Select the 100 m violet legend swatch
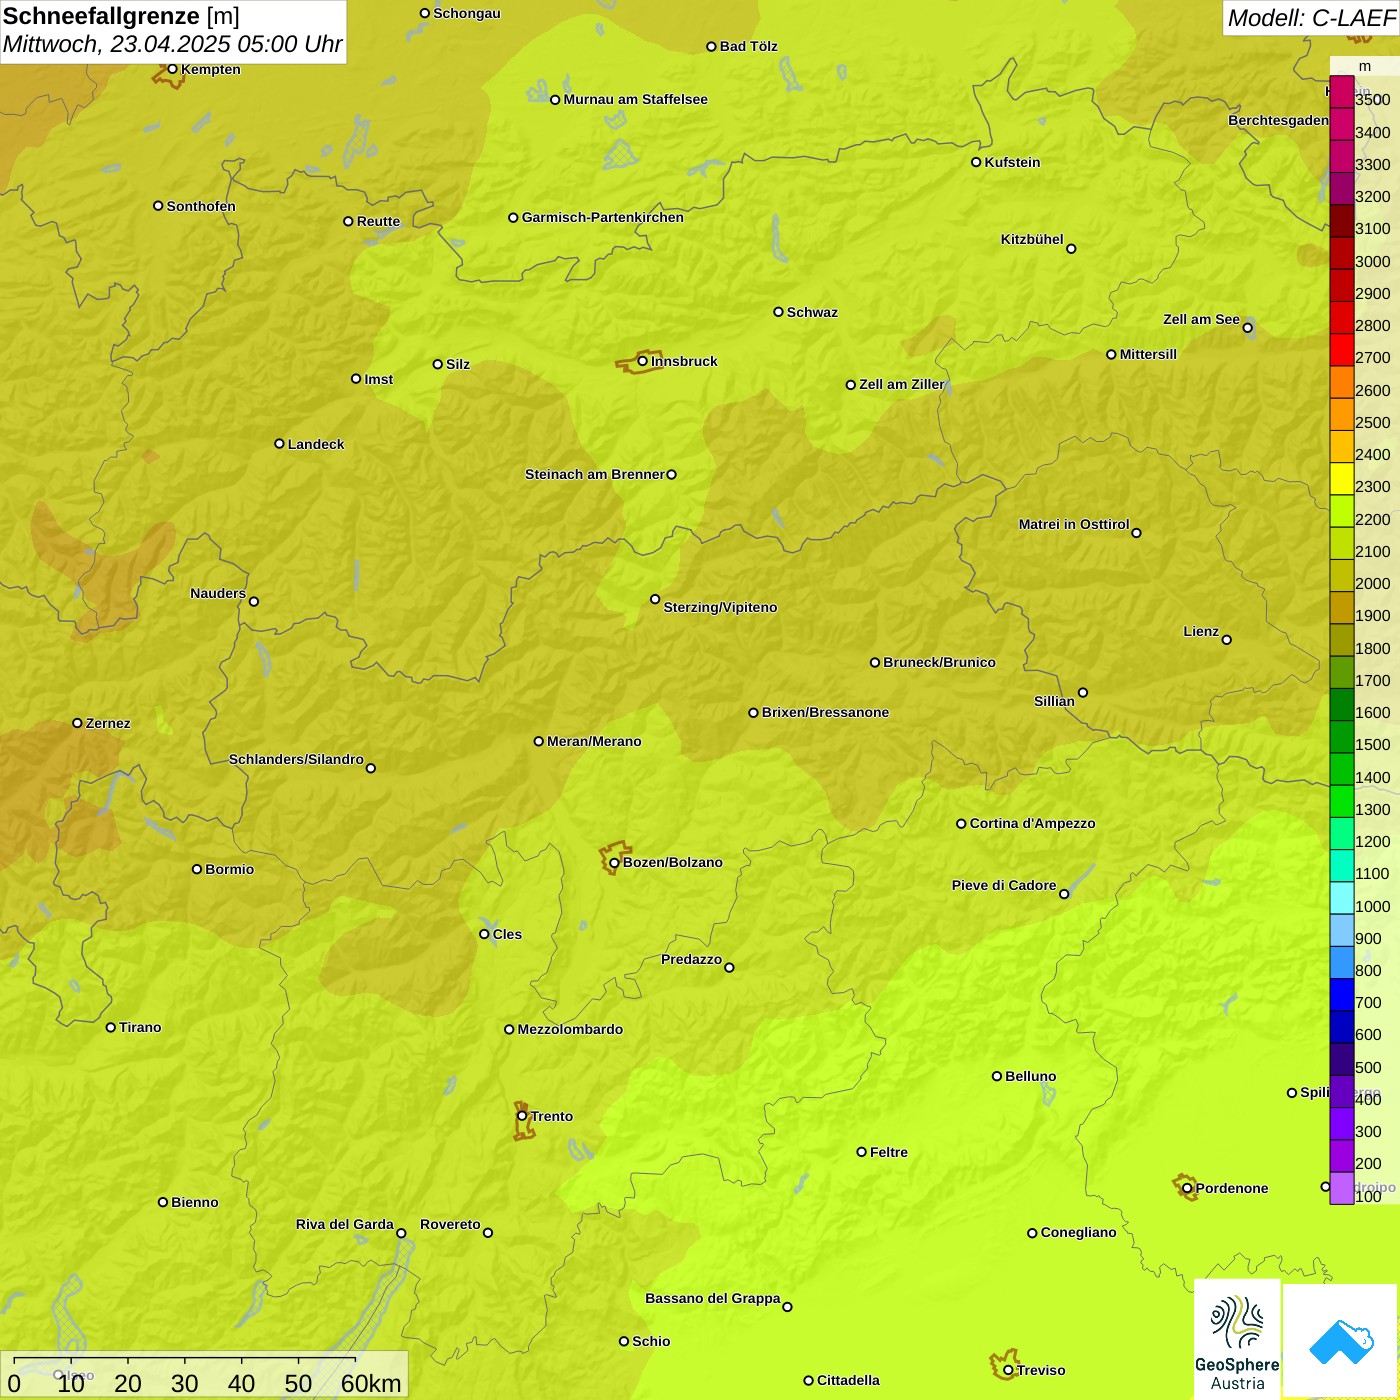The image size is (1400, 1400). click(x=1342, y=1188)
